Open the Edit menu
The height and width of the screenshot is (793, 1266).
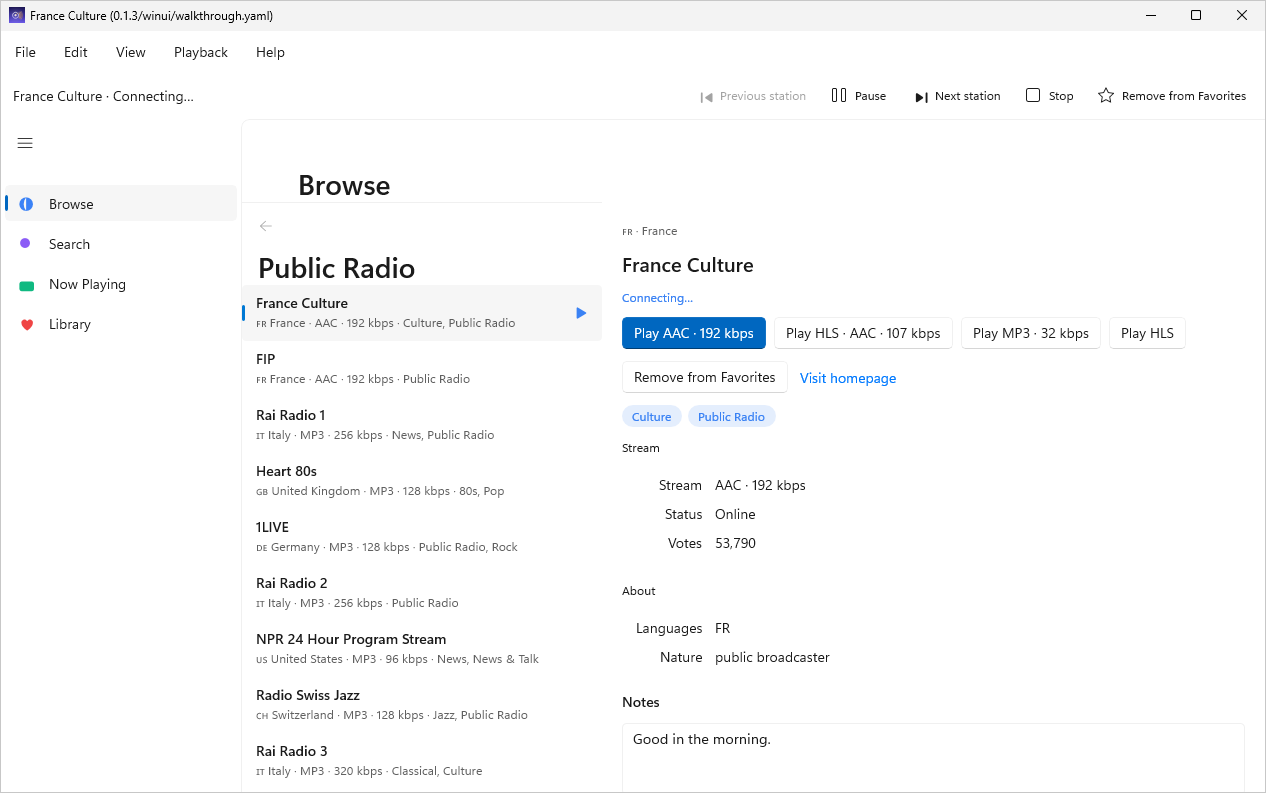click(76, 52)
